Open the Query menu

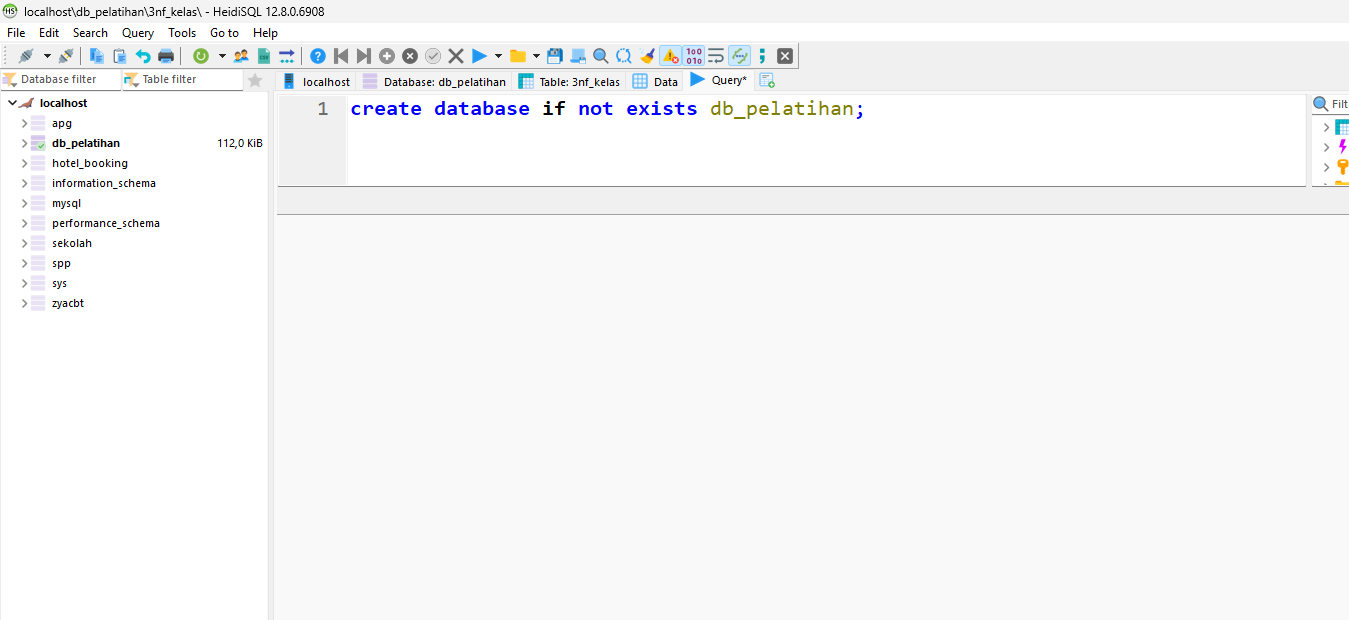click(138, 33)
